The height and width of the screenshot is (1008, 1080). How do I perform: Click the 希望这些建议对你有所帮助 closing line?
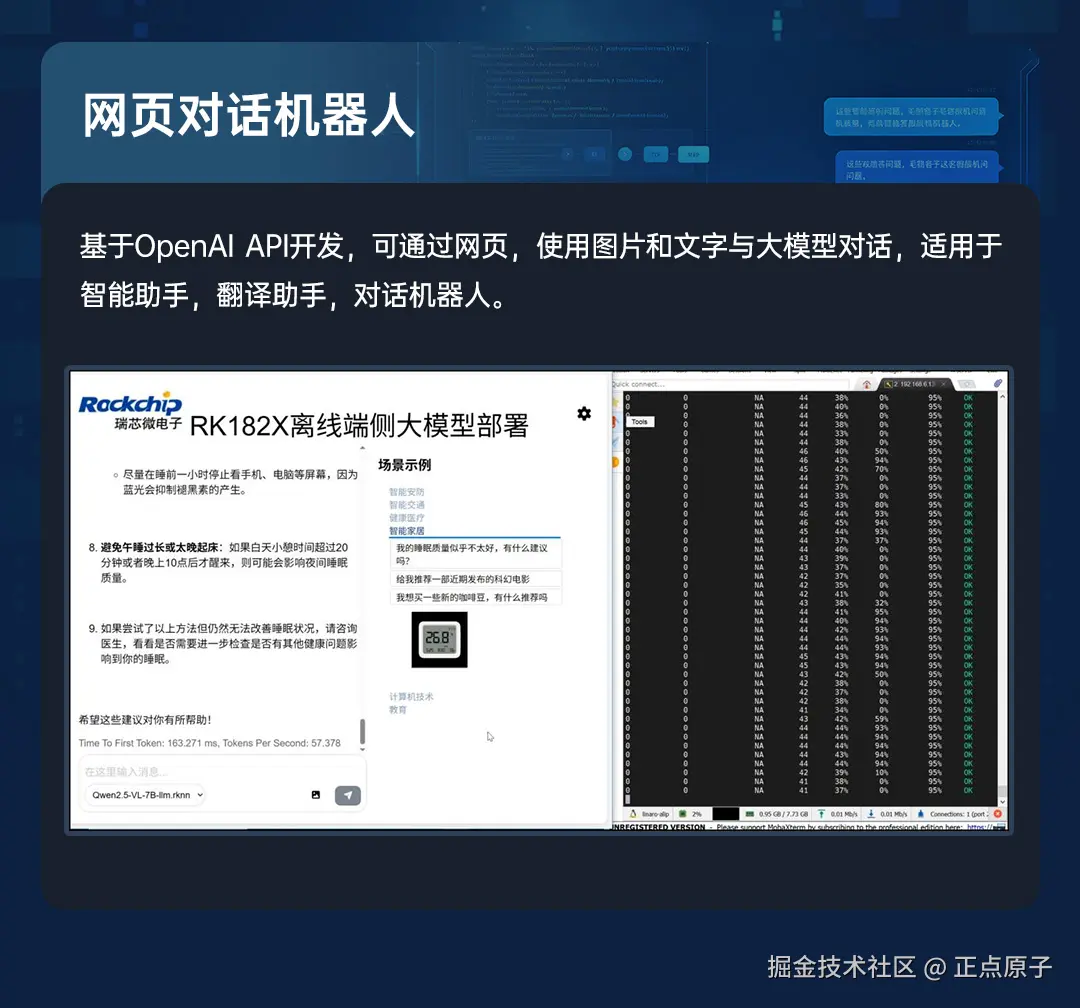[145, 719]
